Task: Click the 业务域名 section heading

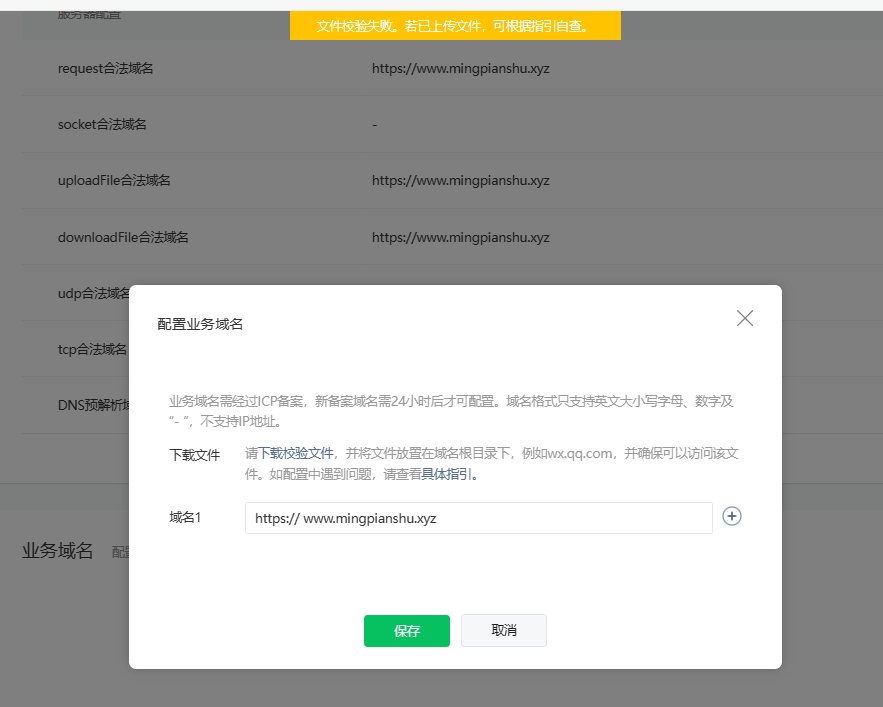Action: tap(57, 550)
